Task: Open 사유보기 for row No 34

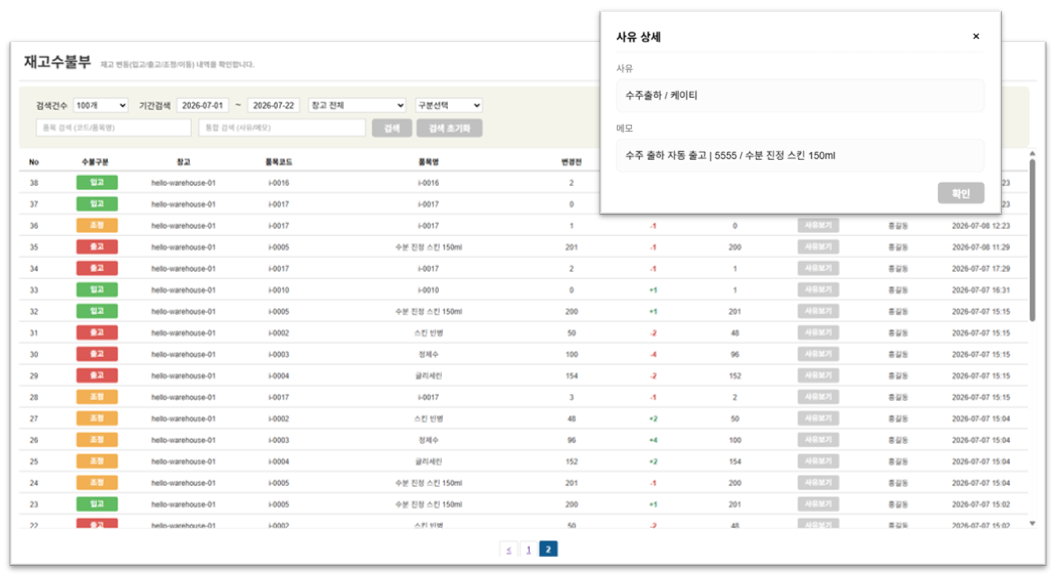Action: pyautogui.click(x=818, y=268)
